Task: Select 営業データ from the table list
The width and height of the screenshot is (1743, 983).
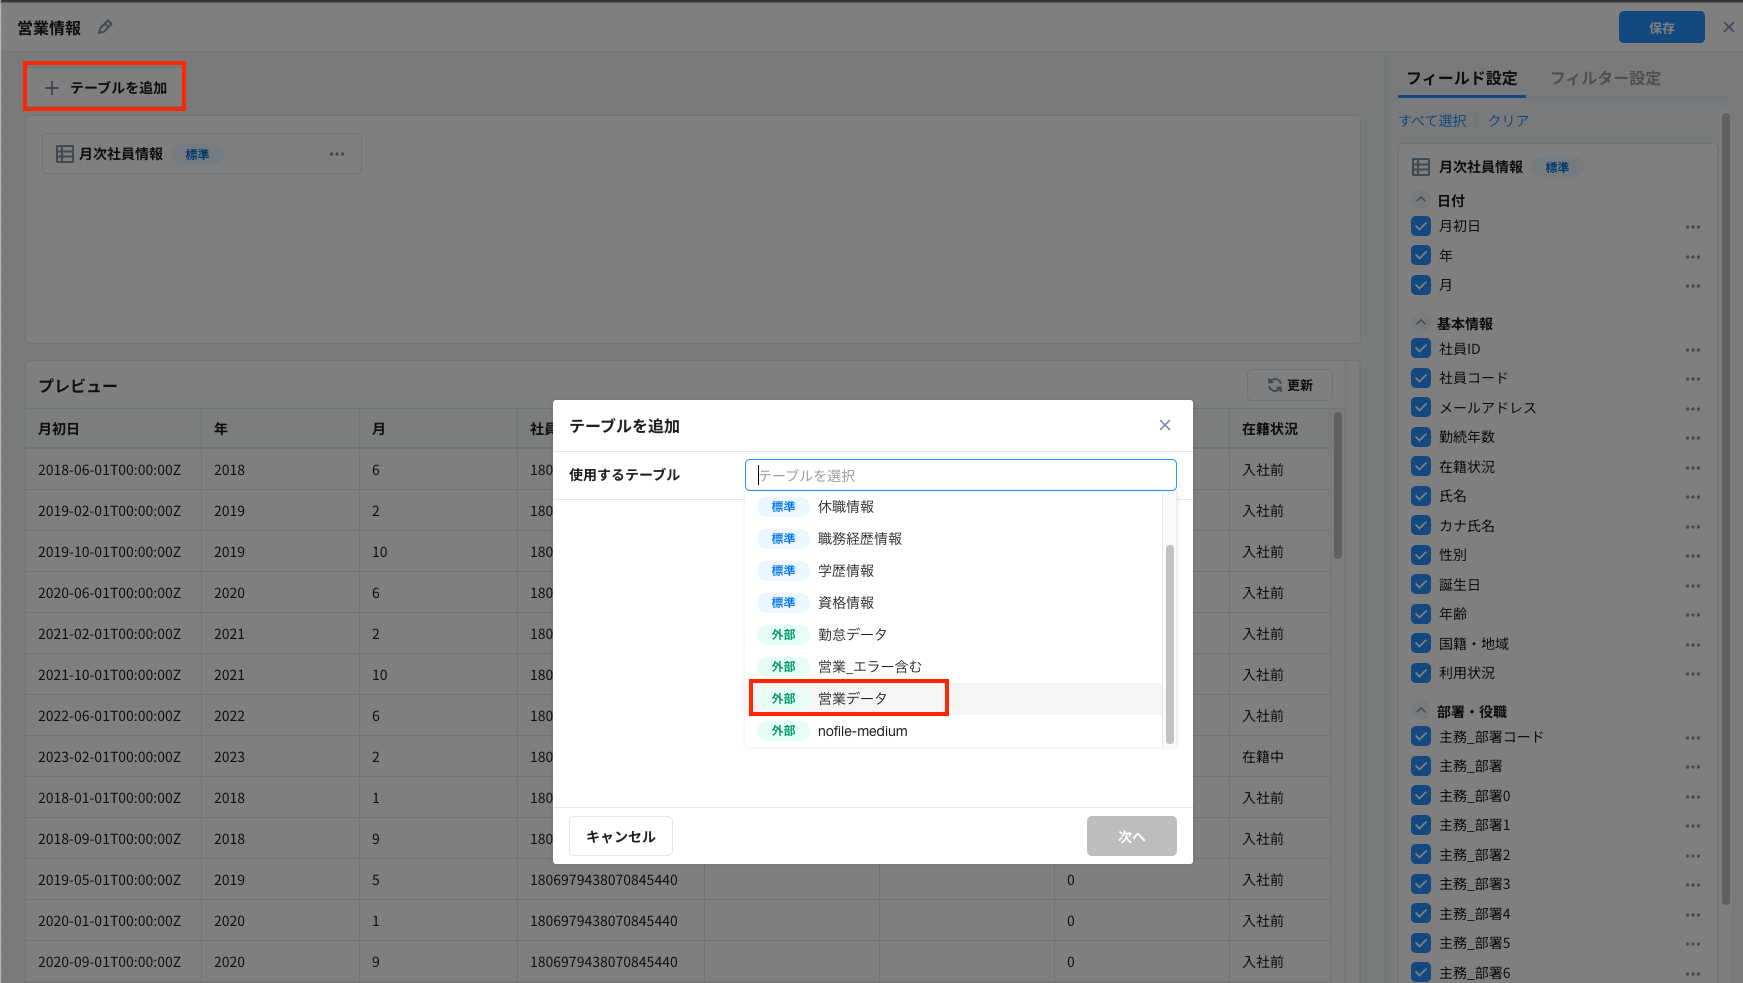Action: (x=852, y=699)
